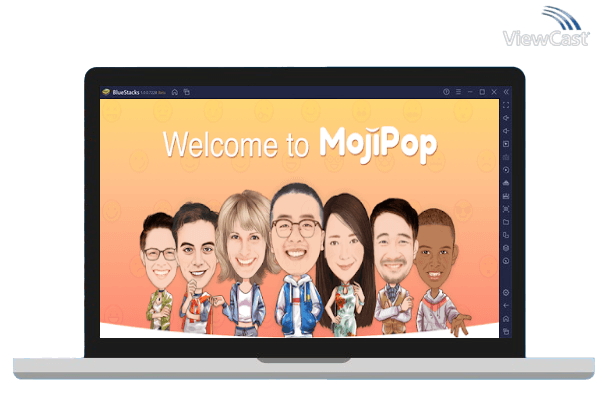
Task: Click the overlapping rectangles sidebar icon
Action: pyautogui.click(x=506, y=235)
